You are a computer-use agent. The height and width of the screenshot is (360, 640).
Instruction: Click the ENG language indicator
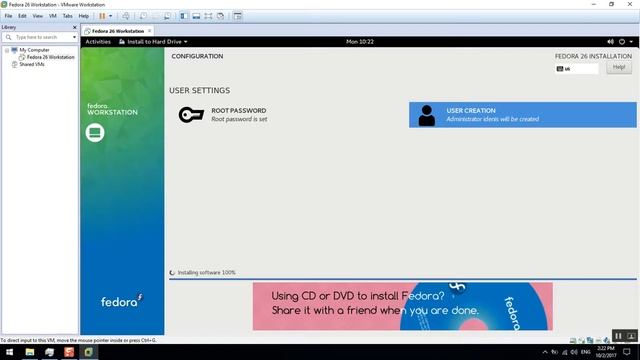pyautogui.click(x=586, y=352)
